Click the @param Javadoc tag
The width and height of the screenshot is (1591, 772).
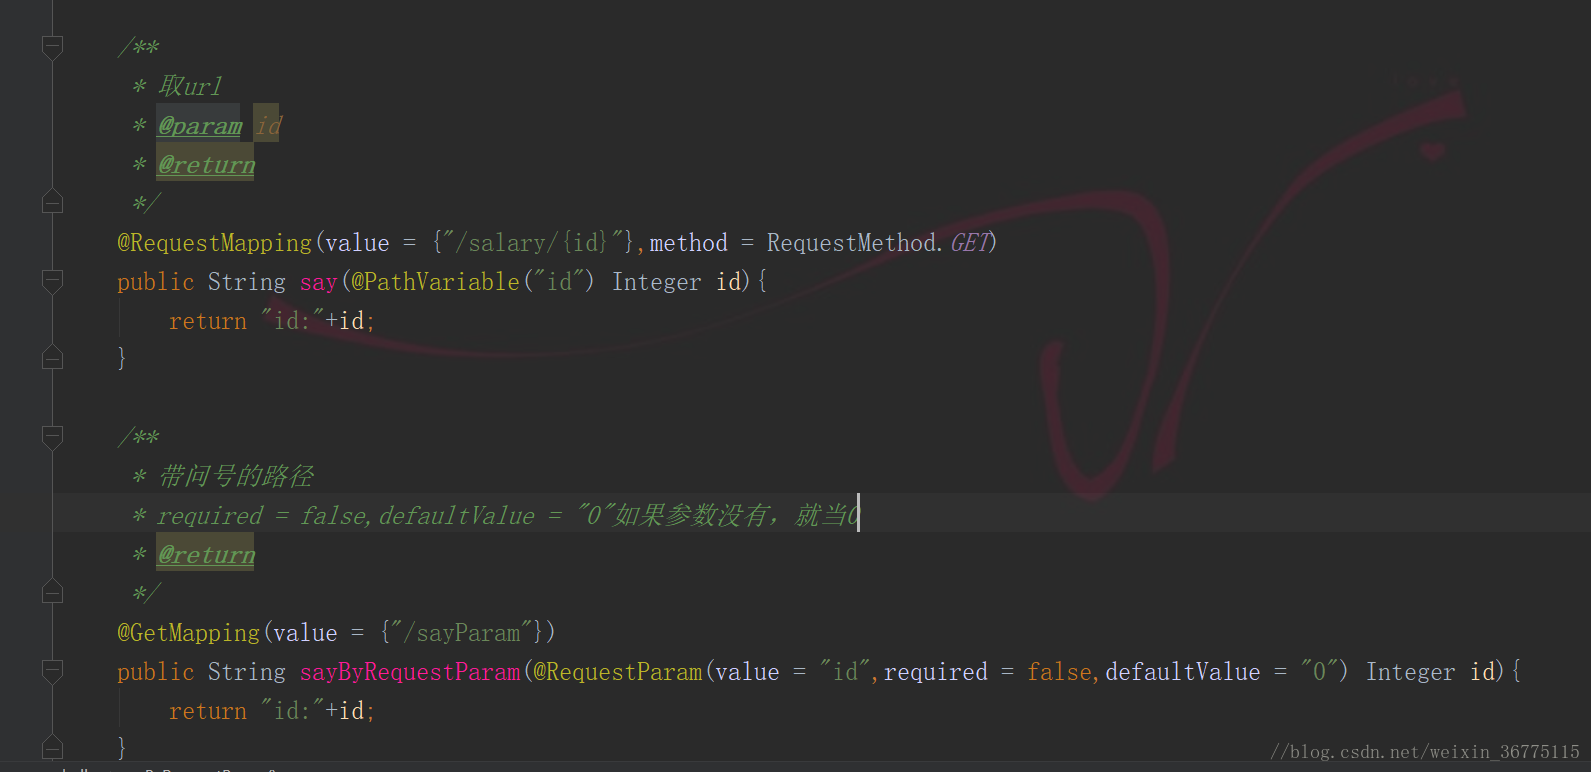click(x=200, y=125)
